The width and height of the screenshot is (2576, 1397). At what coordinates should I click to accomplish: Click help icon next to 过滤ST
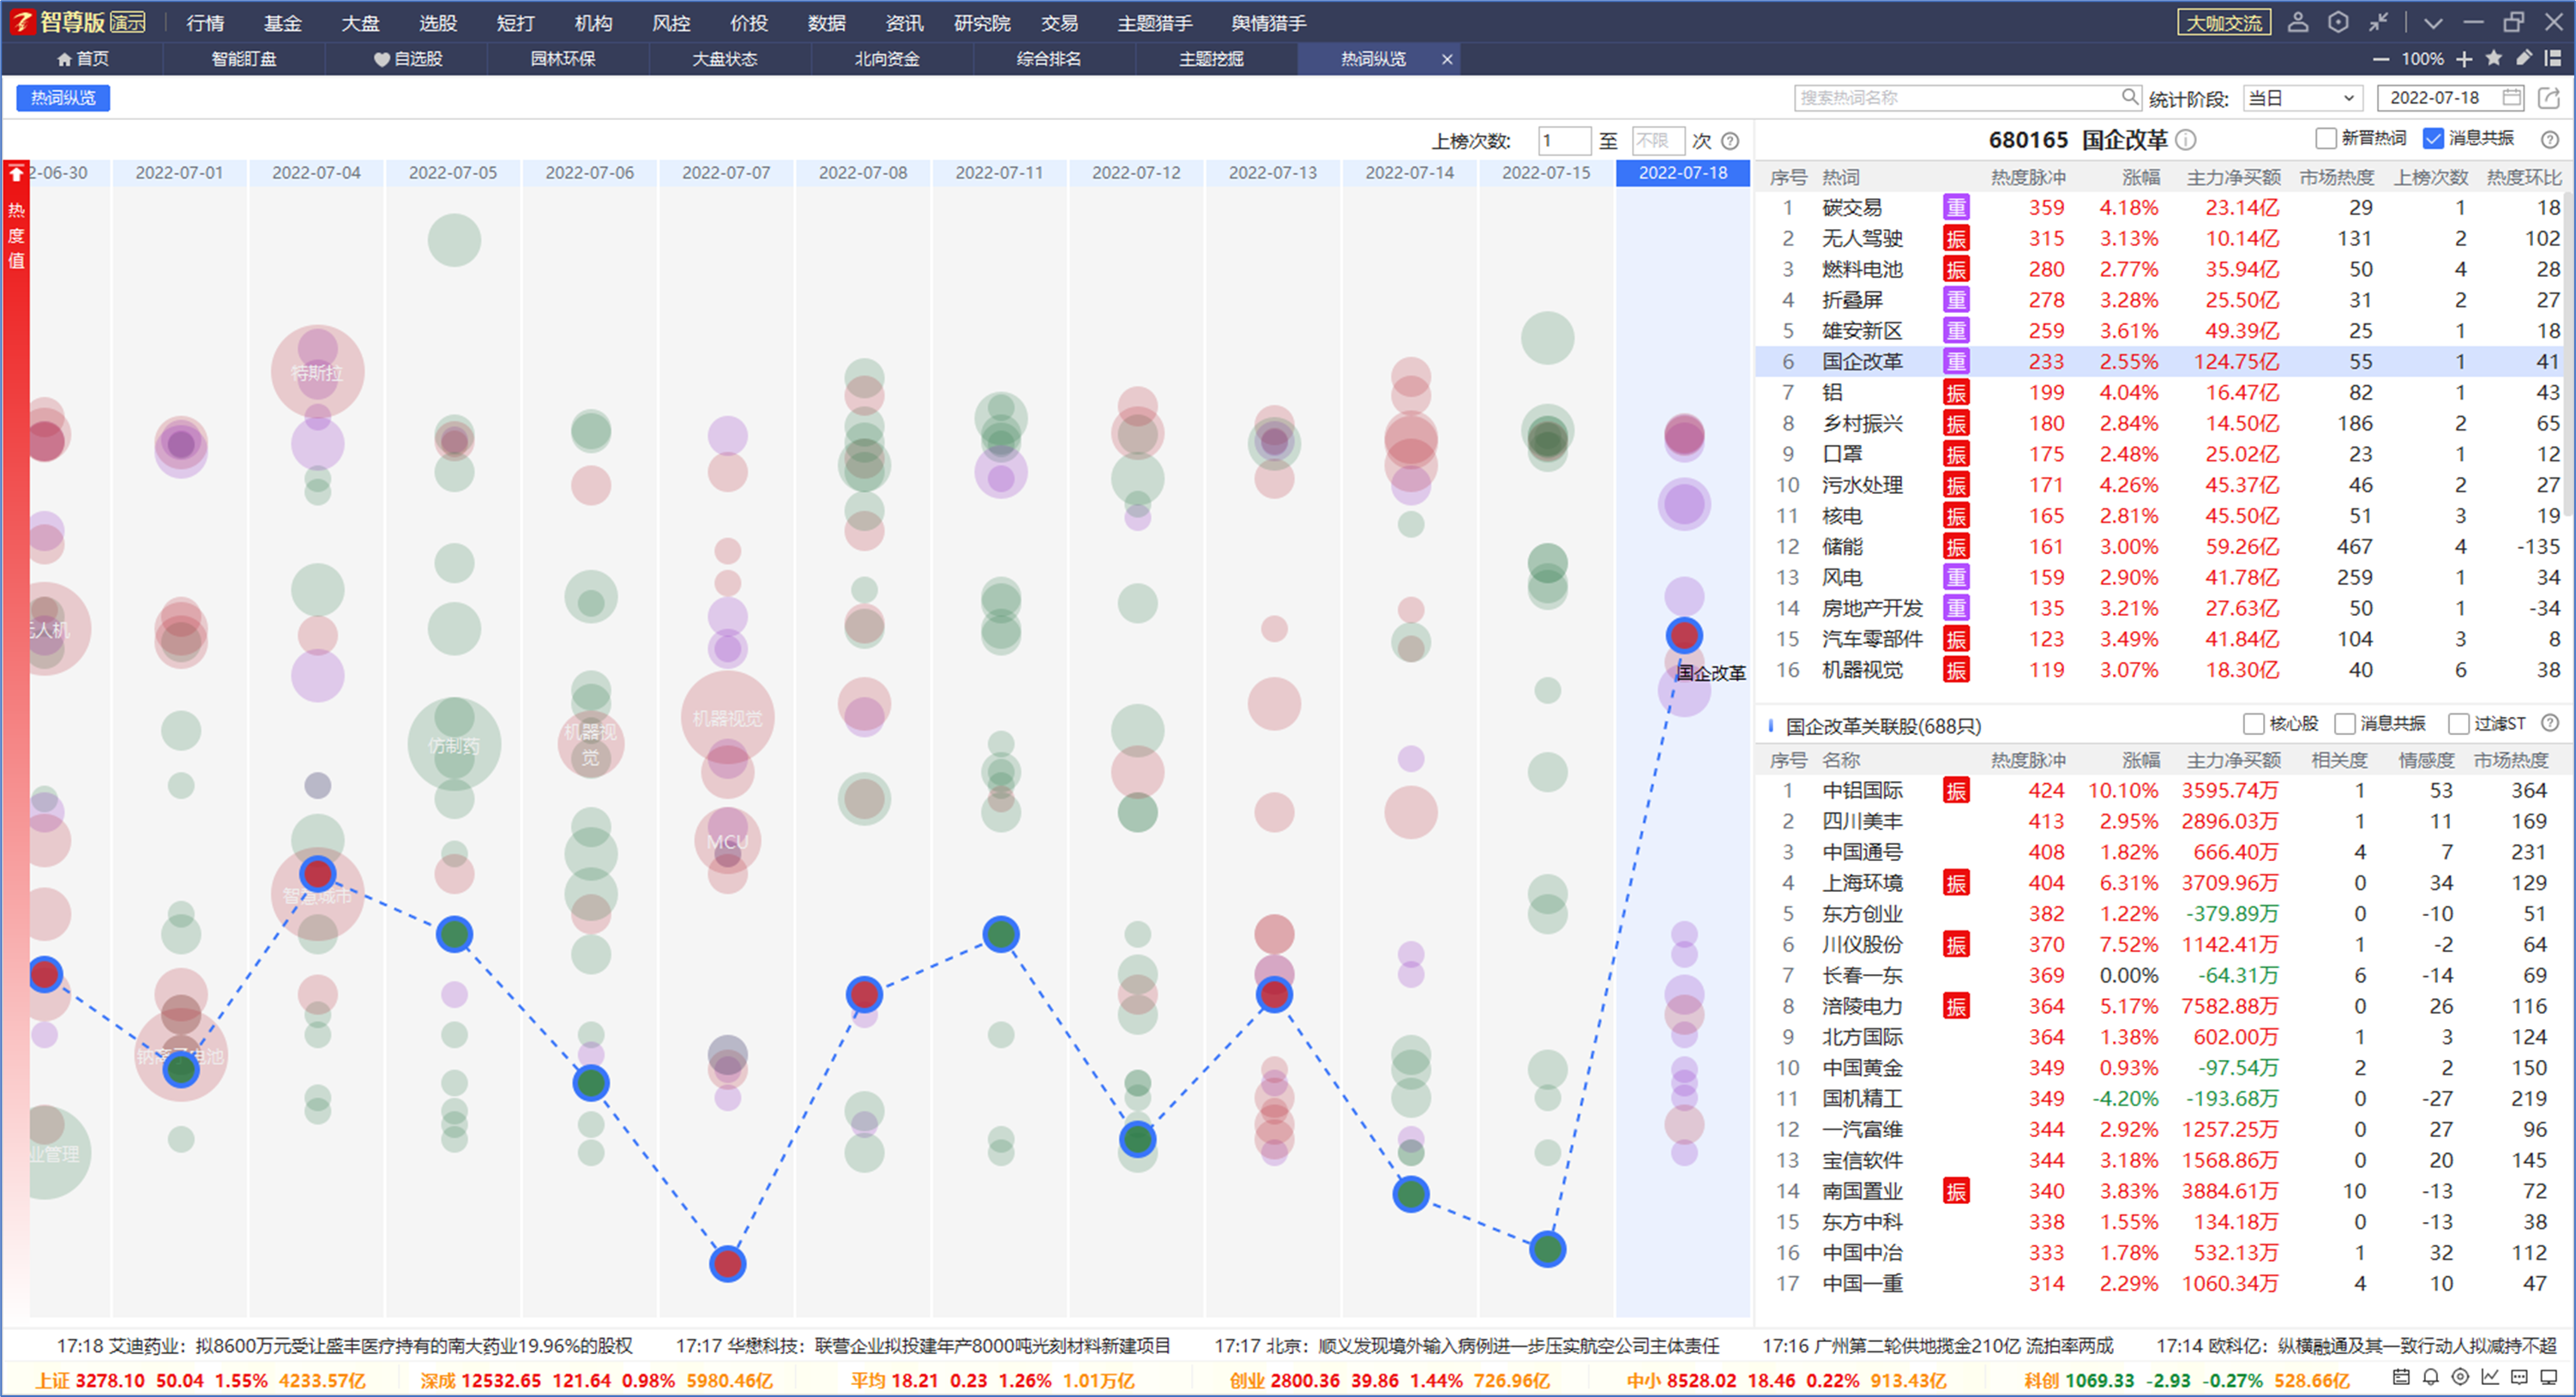coord(2550,723)
